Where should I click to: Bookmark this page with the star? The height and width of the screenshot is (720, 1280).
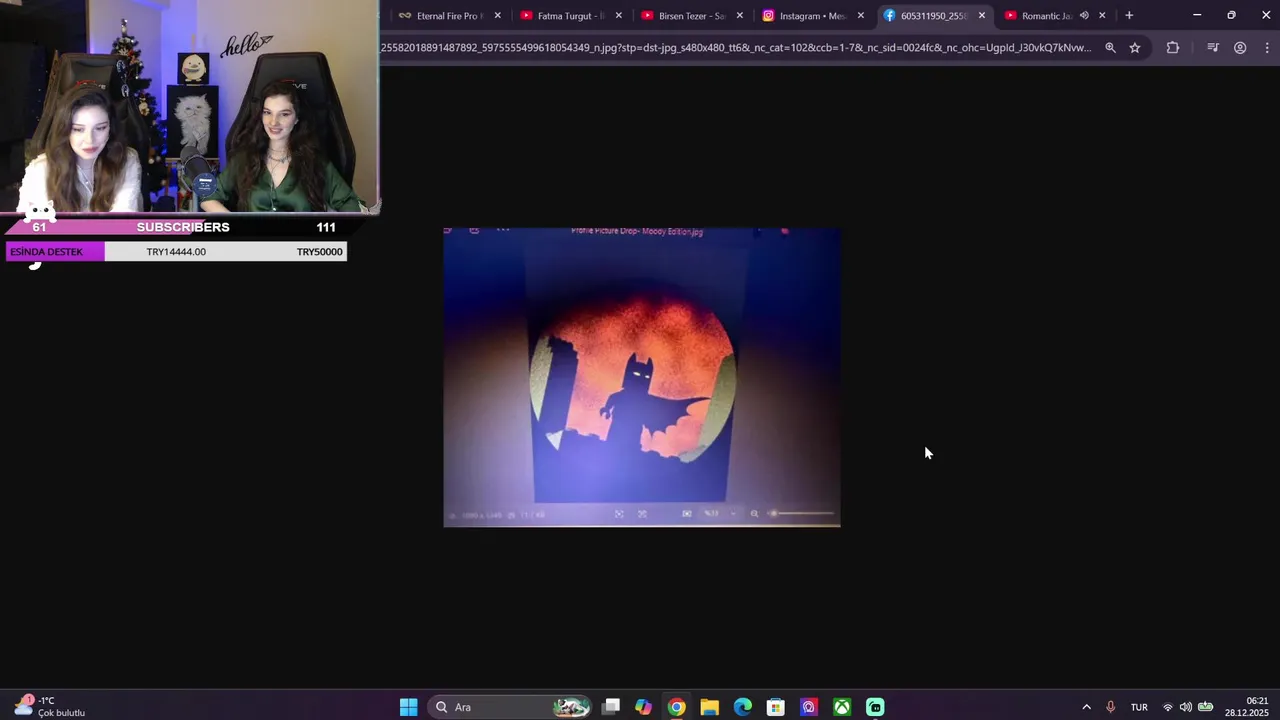[1135, 47]
